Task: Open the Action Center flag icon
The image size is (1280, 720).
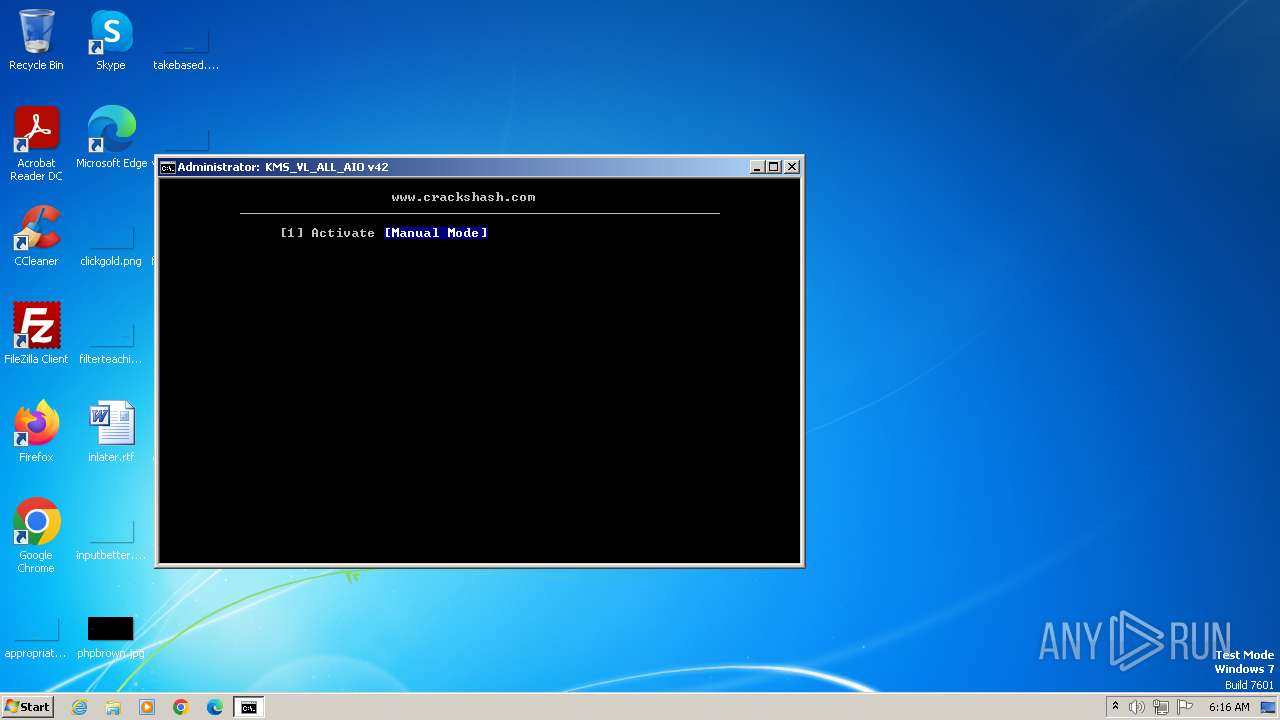Action: click(1185, 707)
